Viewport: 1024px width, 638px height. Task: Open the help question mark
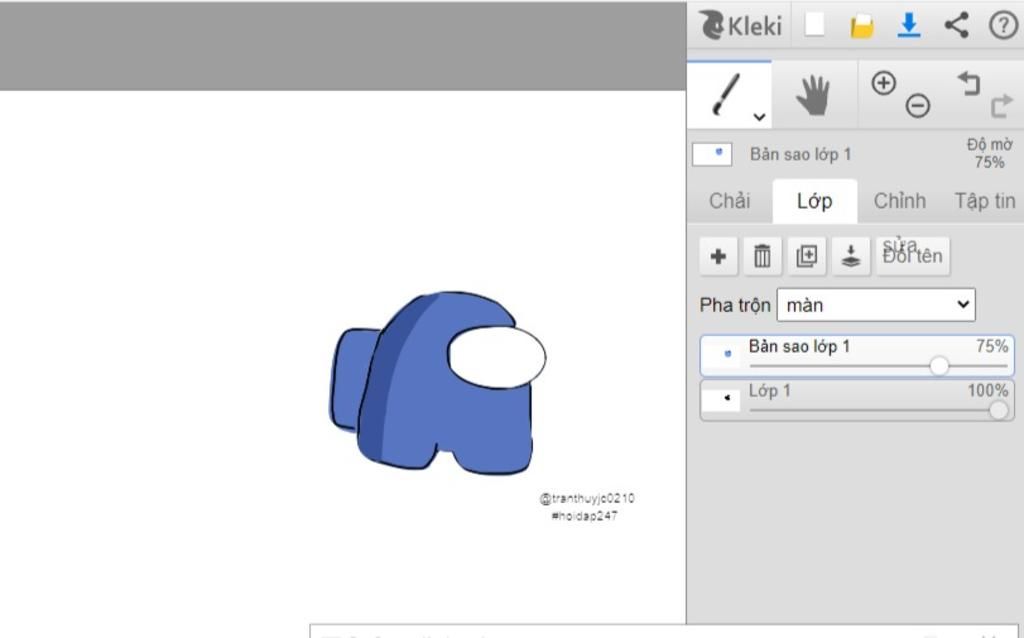click(1003, 25)
